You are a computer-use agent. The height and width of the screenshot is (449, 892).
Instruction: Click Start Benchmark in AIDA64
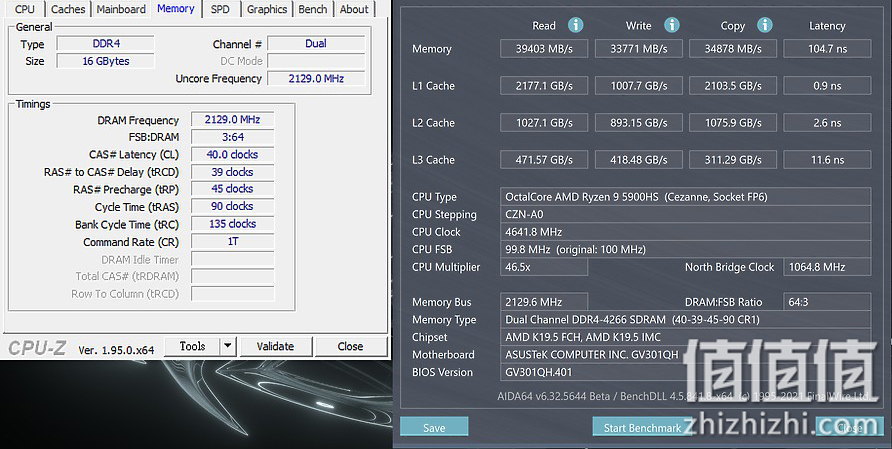[x=643, y=427]
